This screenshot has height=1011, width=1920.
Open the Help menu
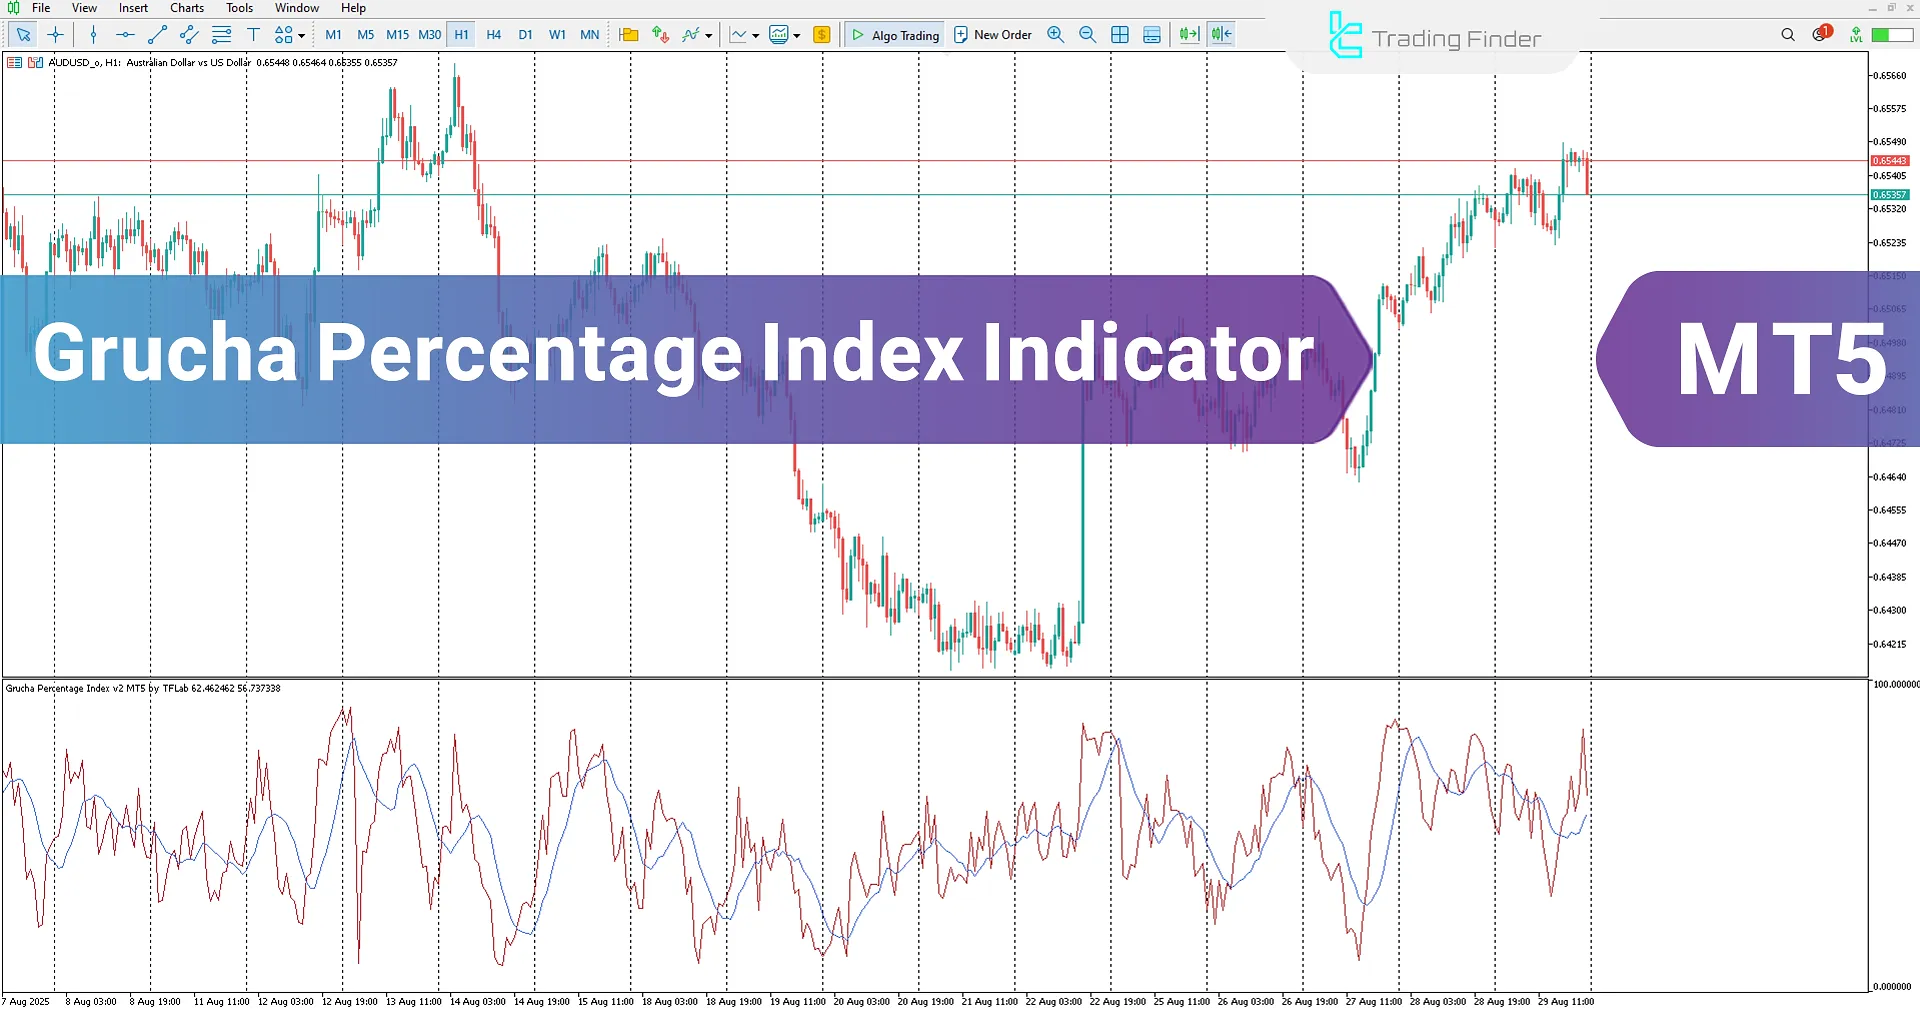click(x=353, y=8)
